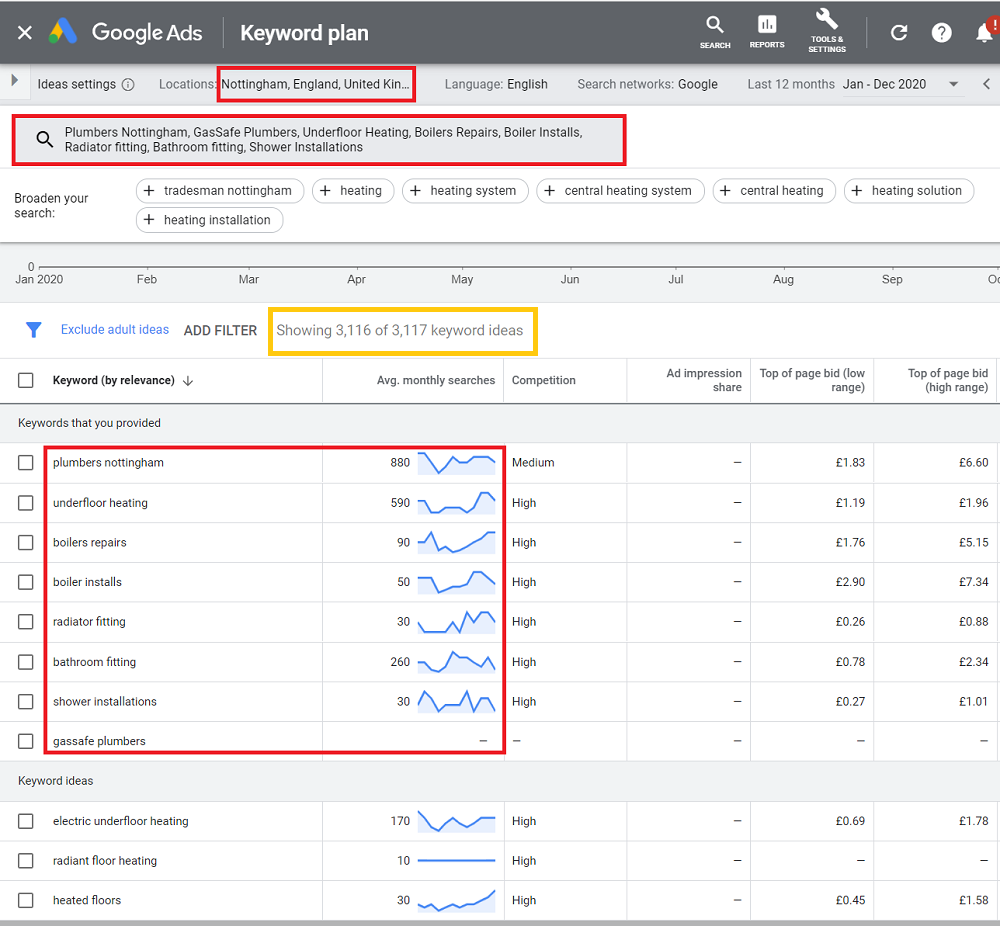Check 'electric underfloor heating' row checkbox
The height and width of the screenshot is (926, 1000).
(x=26, y=821)
